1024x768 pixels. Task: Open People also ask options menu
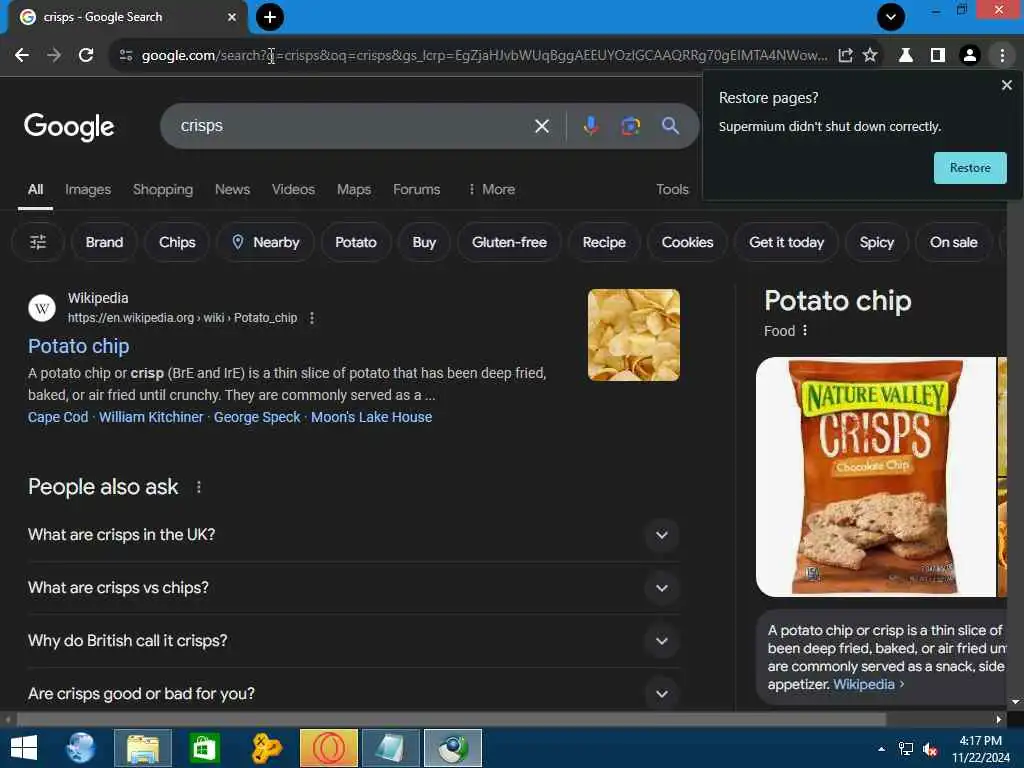coord(199,487)
